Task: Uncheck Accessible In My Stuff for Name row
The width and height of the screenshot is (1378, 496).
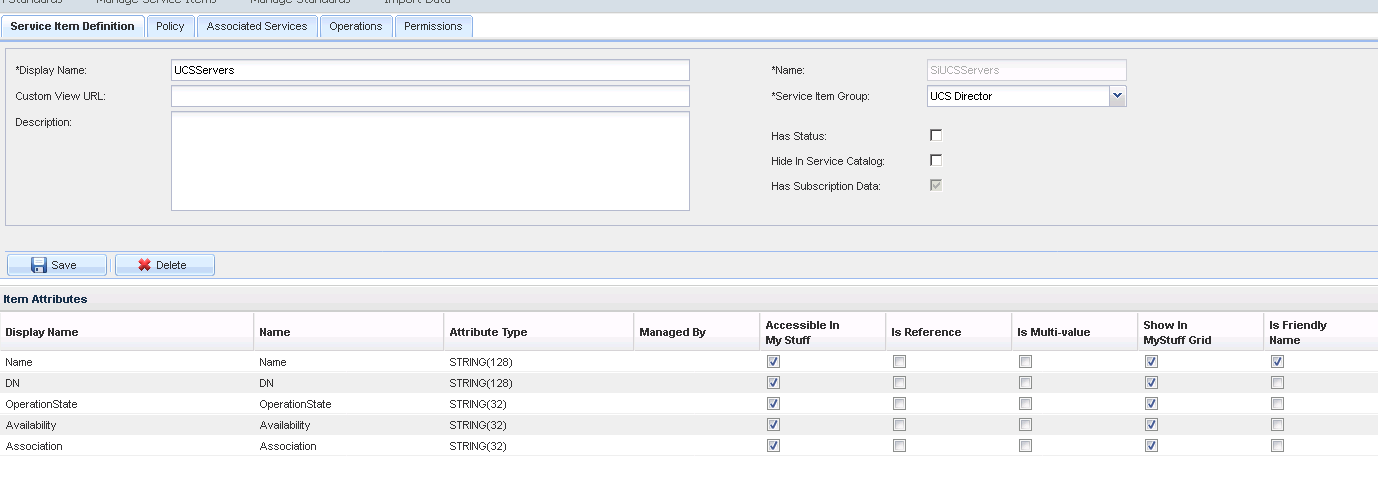Action: pyautogui.click(x=773, y=362)
